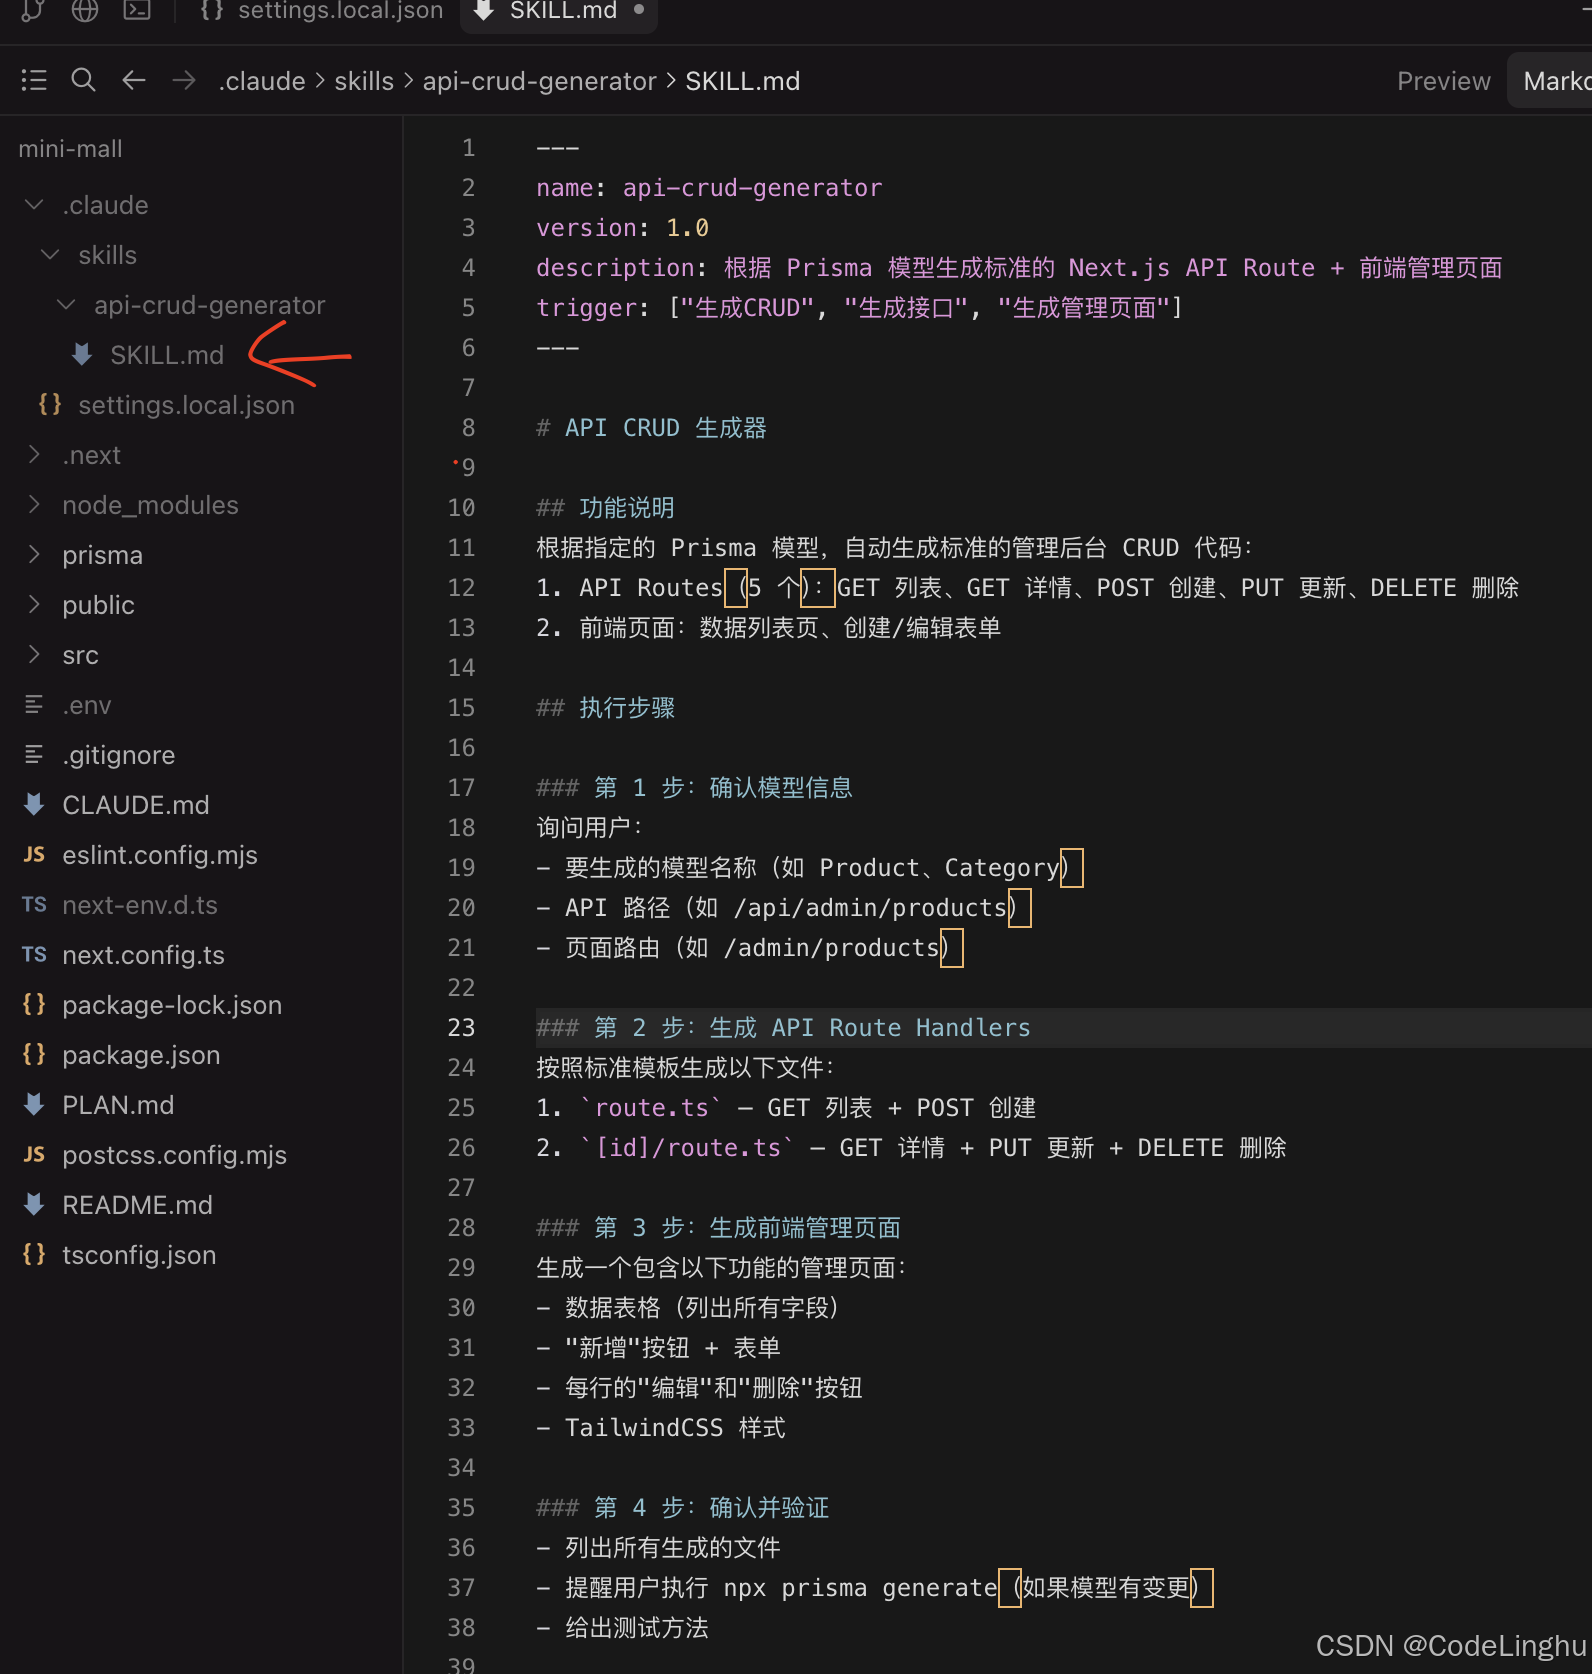Click the file icon of .gitignore
The width and height of the screenshot is (1592, 1674).
(x=34, y=754)
